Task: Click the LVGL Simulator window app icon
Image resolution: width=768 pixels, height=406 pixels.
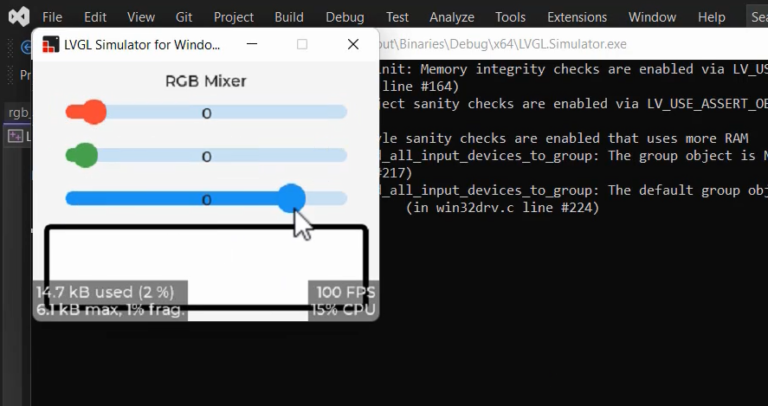Action: (x=51, y=45)
